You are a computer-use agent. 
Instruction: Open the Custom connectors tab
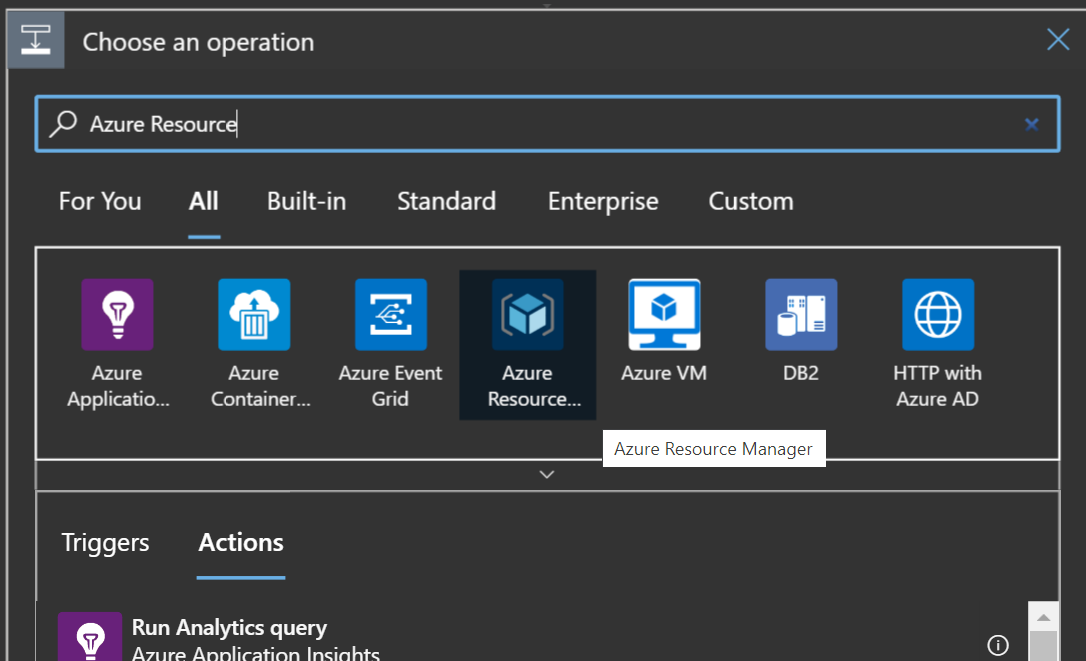750,201
